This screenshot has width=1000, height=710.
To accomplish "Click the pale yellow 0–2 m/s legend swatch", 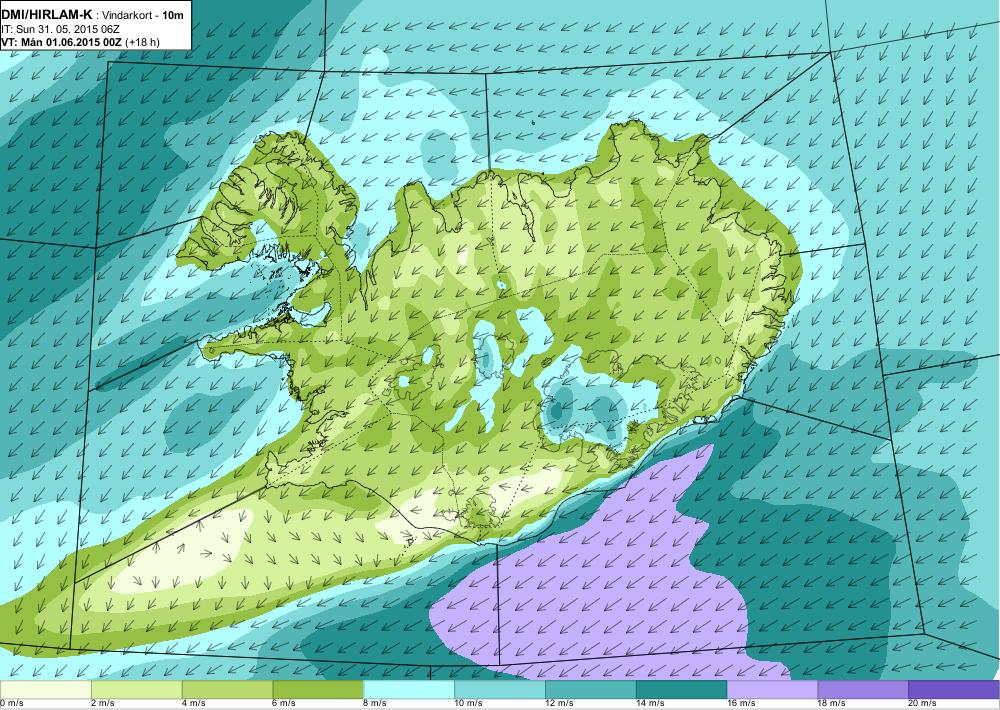I will click(46, 690).
